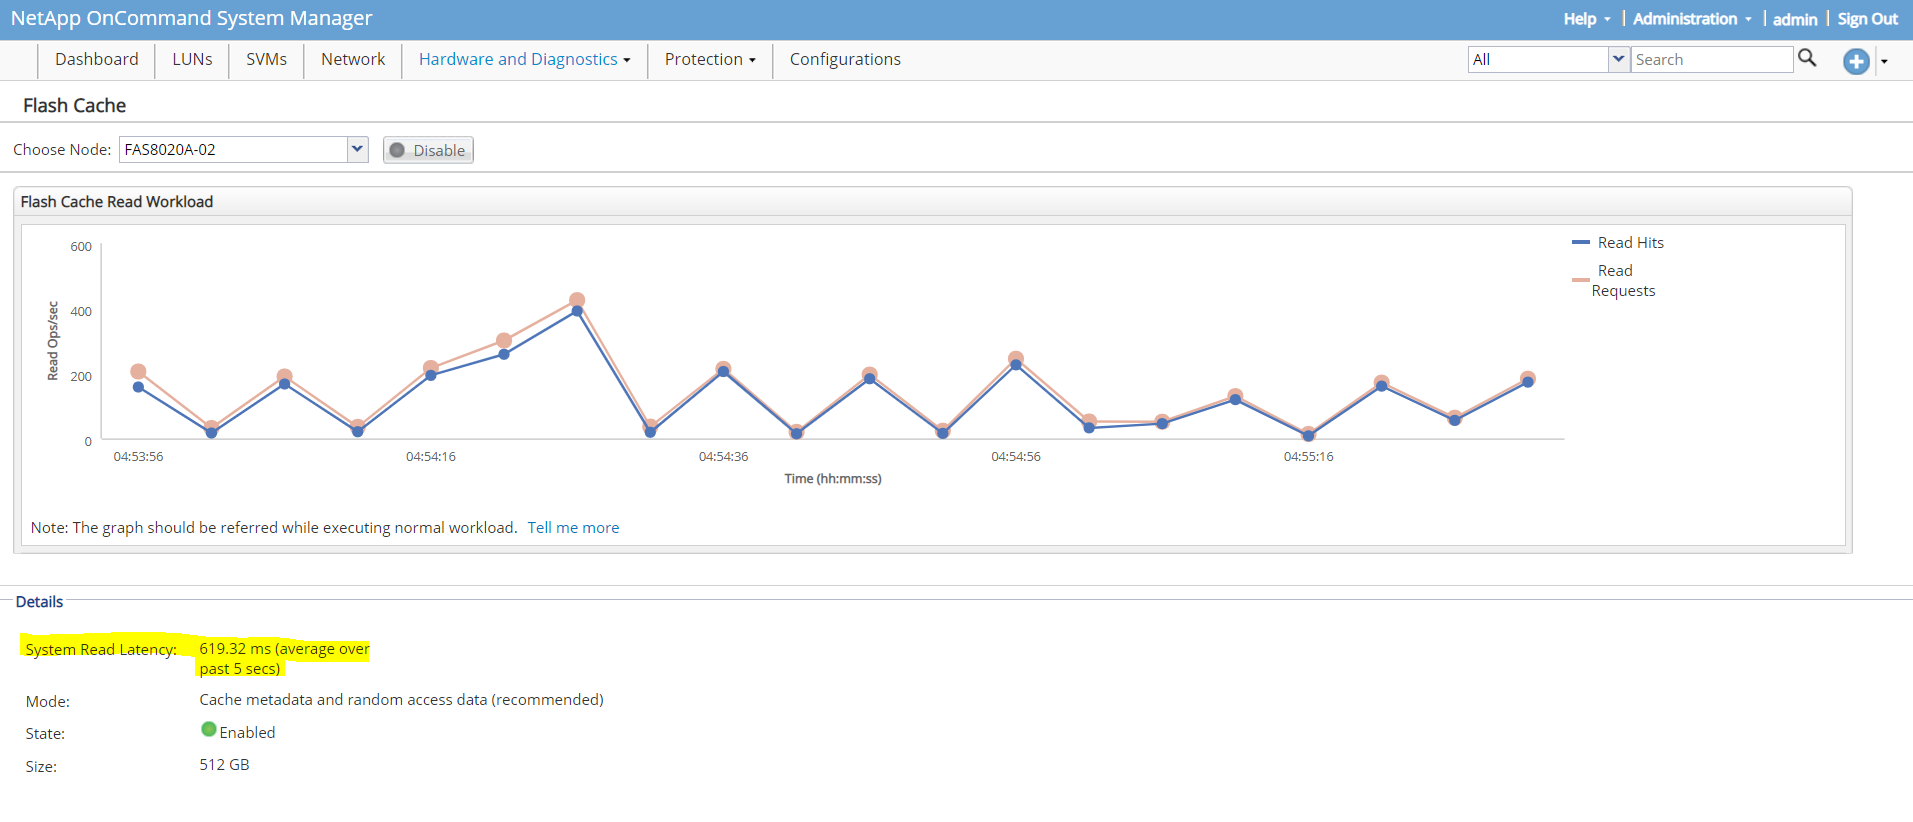This screenshot has width=1913, height=822.
Task: Open the Configurations tab
Action: 845,60
